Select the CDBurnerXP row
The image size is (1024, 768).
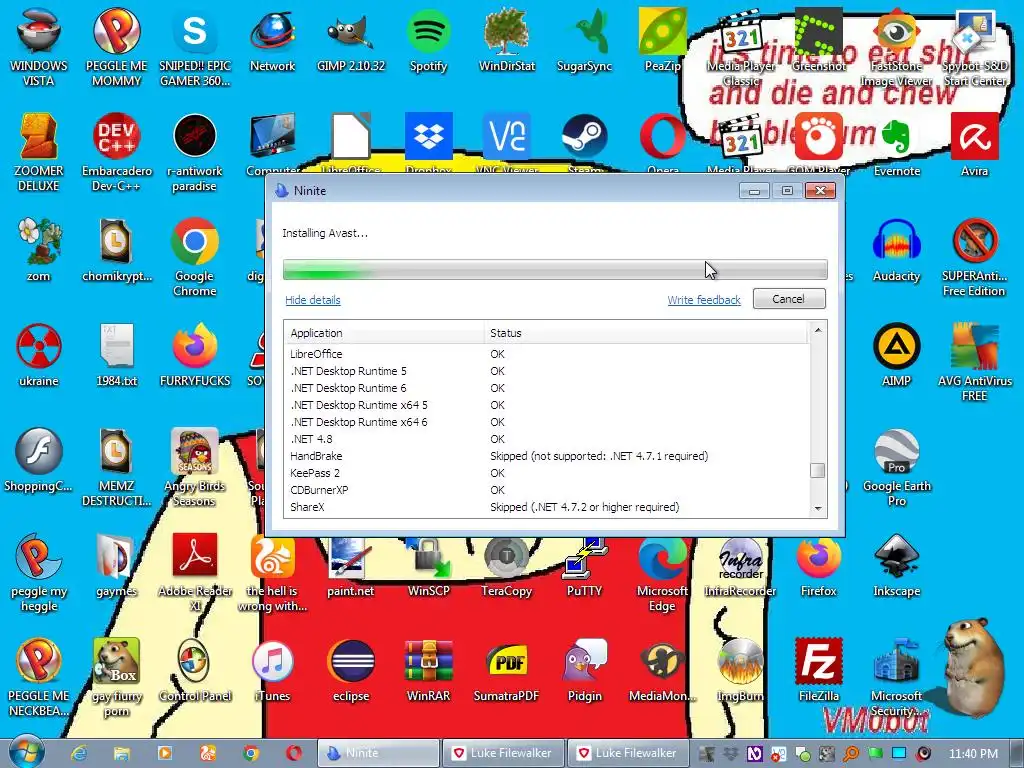547,490
